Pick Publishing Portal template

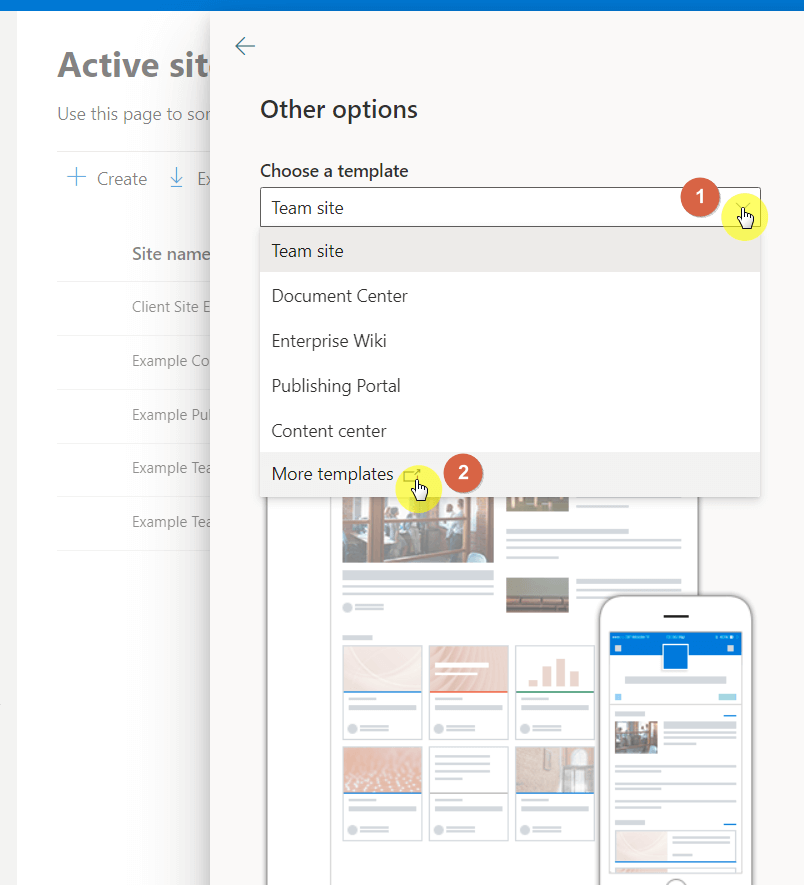(510, 386)
